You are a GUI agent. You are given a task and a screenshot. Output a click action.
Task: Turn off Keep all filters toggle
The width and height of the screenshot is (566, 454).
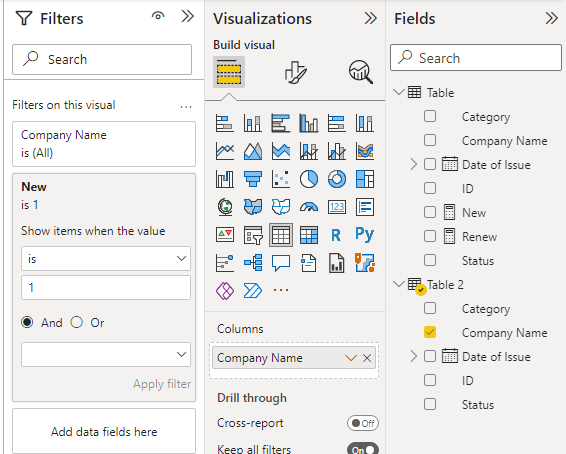point(363,450)
